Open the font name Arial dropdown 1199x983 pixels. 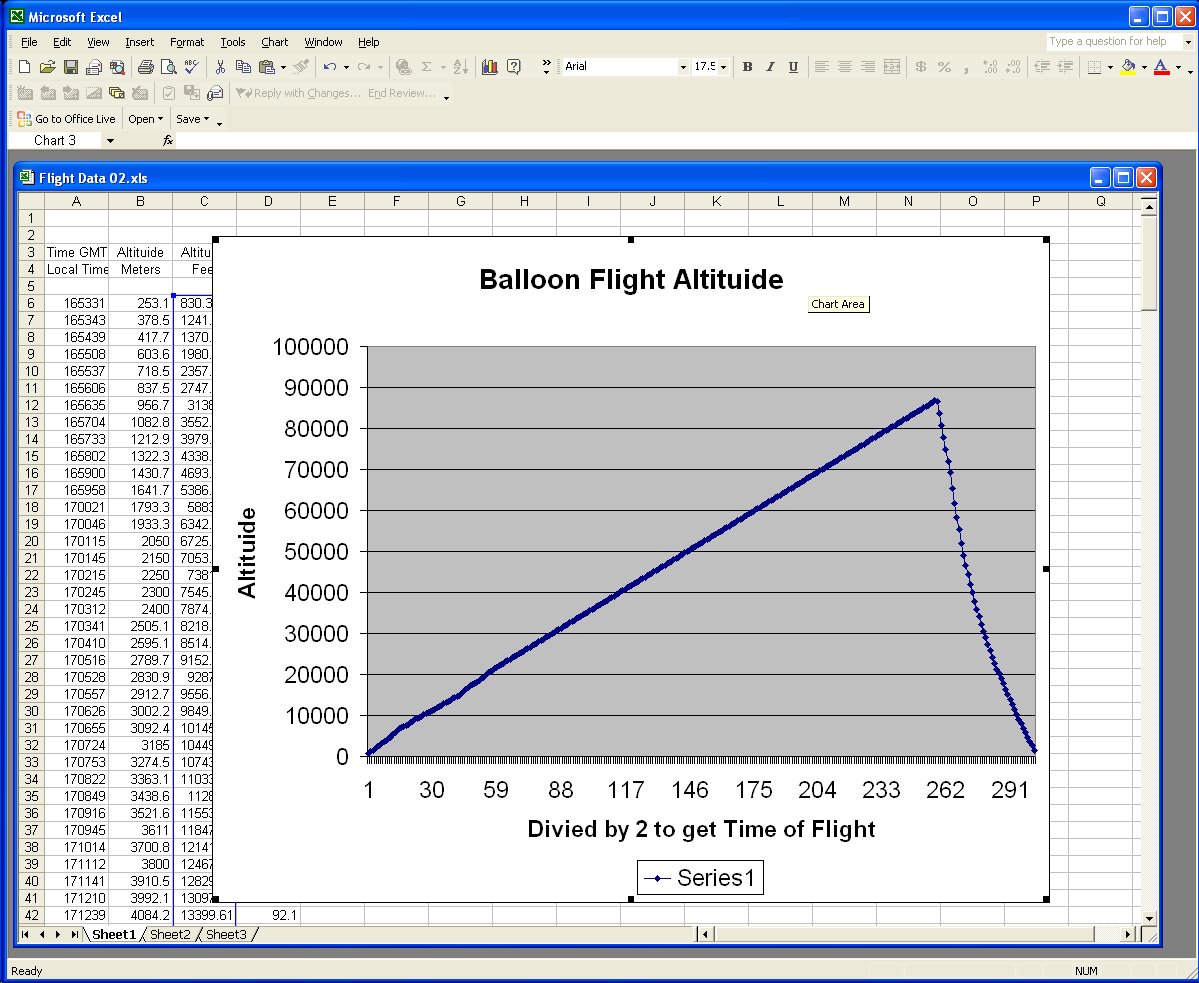(683, 67)
